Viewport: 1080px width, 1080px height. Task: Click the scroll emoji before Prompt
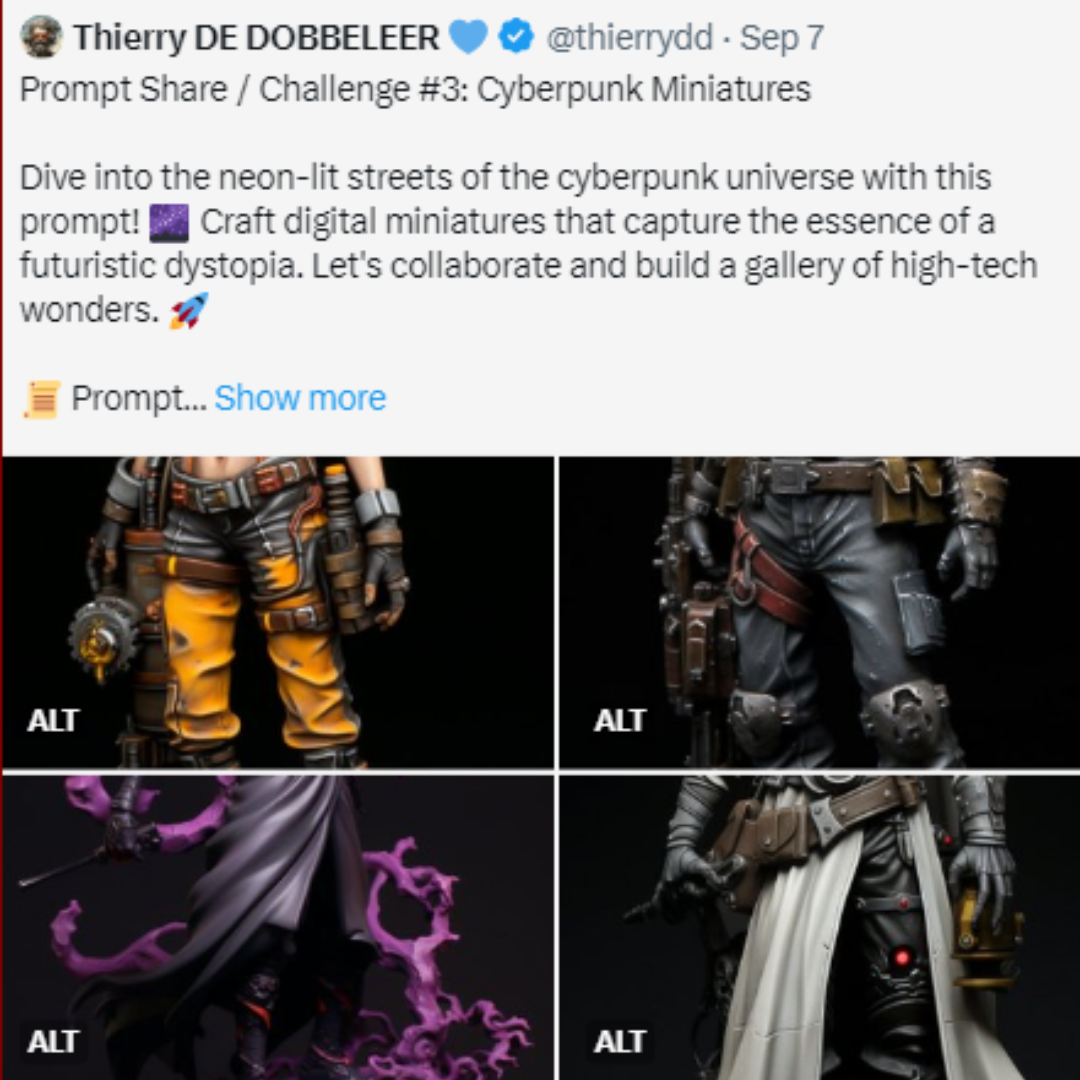[43, 399]
